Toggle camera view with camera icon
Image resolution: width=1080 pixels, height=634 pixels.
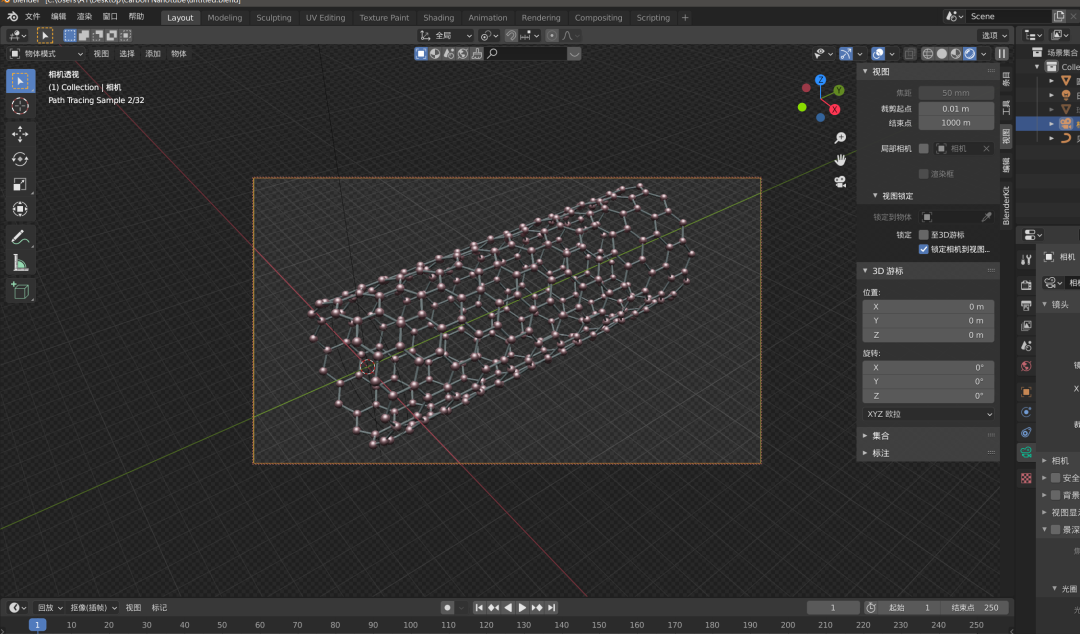tap(840, 181)
